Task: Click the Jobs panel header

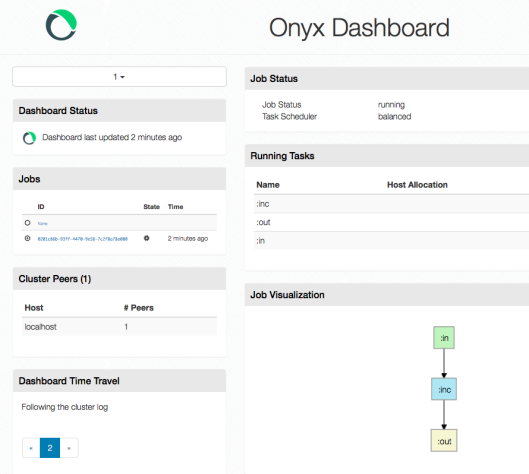Action: pyautogui.click(x=119, y=179)
